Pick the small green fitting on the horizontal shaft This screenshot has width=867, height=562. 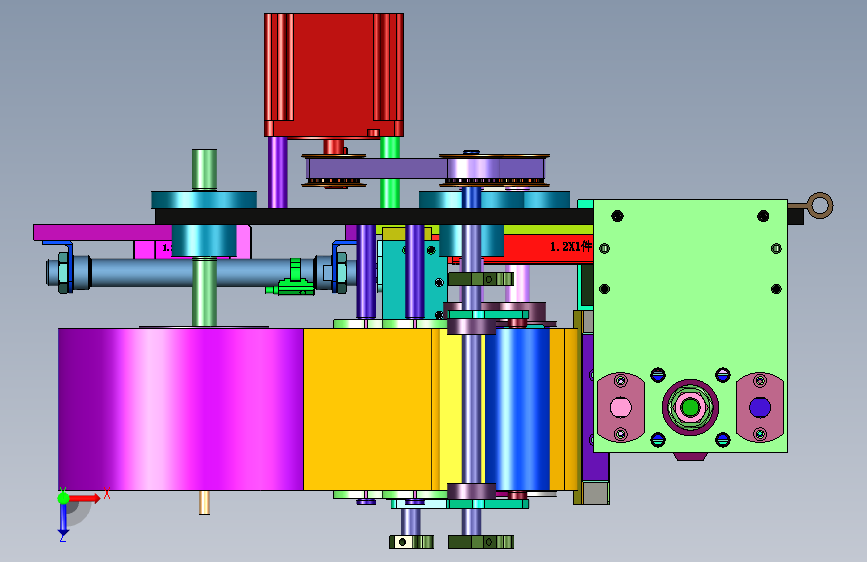coord(291,279)
